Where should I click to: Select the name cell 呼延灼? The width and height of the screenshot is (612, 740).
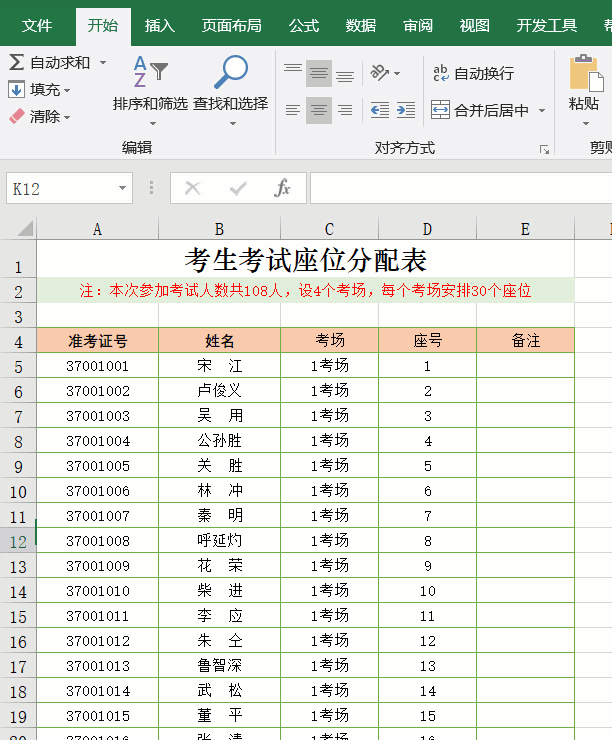tap(219, 541)
